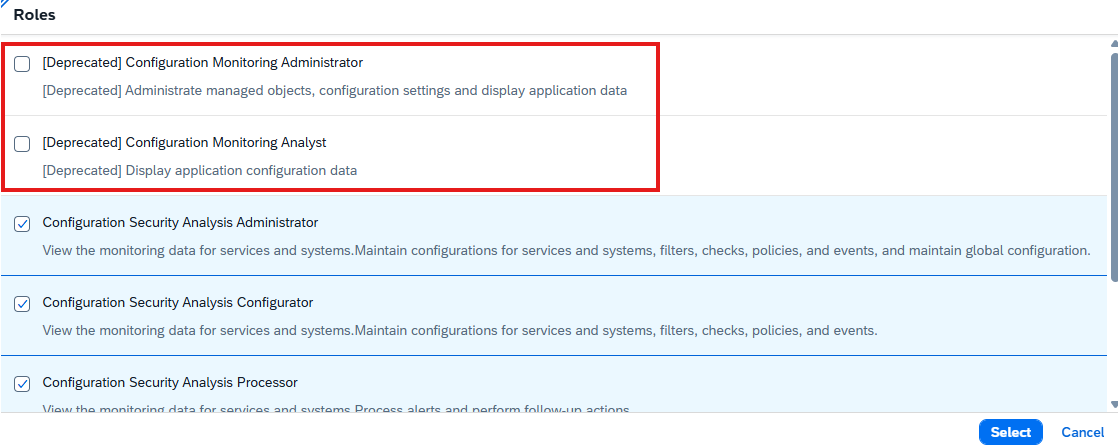Click 'Configuration Security Analysis Processor' role title
This screenshot has width=1118, height=448.
pyautogui.click(x=170, y=382)
